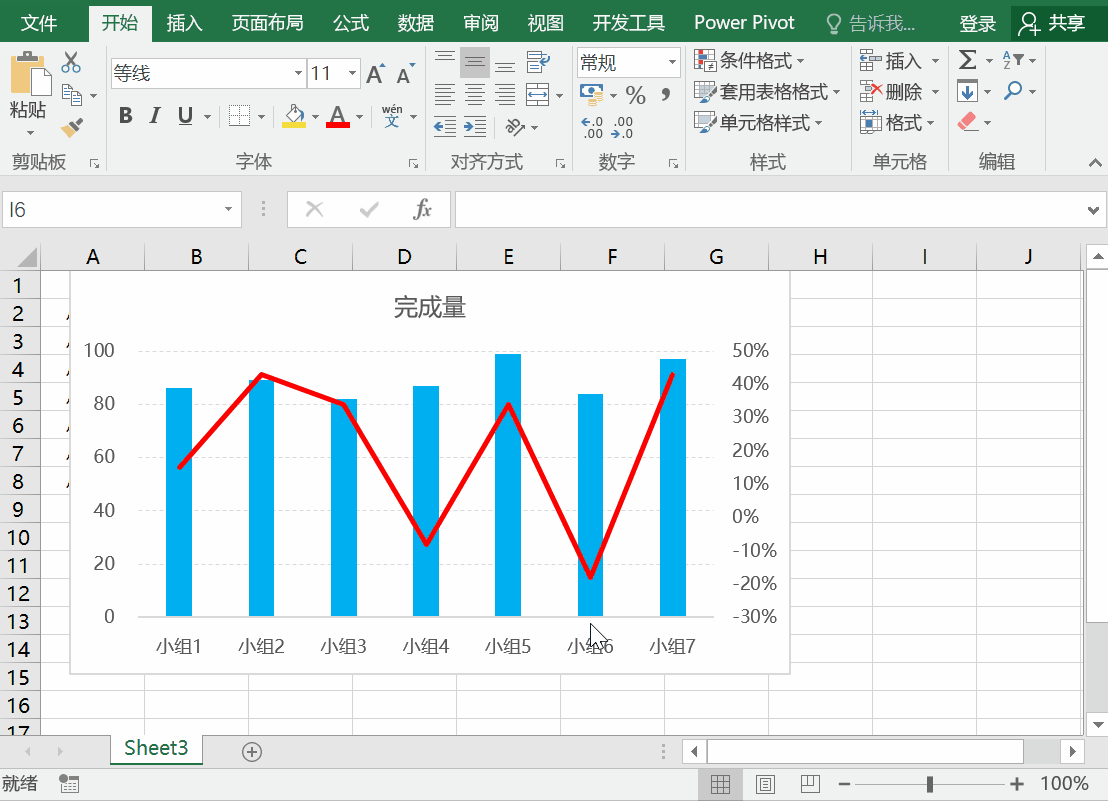Toggle middle vertical alignment
1108x801 pixels.
click(x=475, y=62)
